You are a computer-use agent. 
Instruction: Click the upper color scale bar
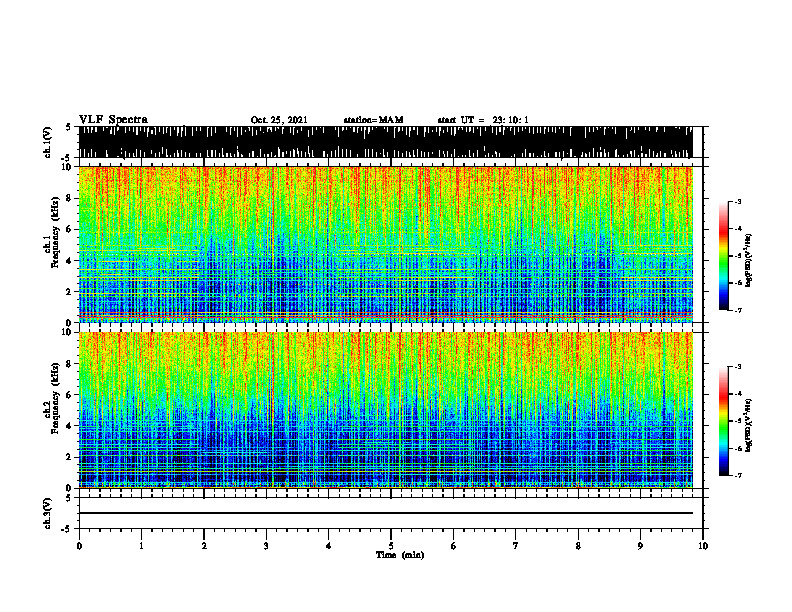click(724, 256)
